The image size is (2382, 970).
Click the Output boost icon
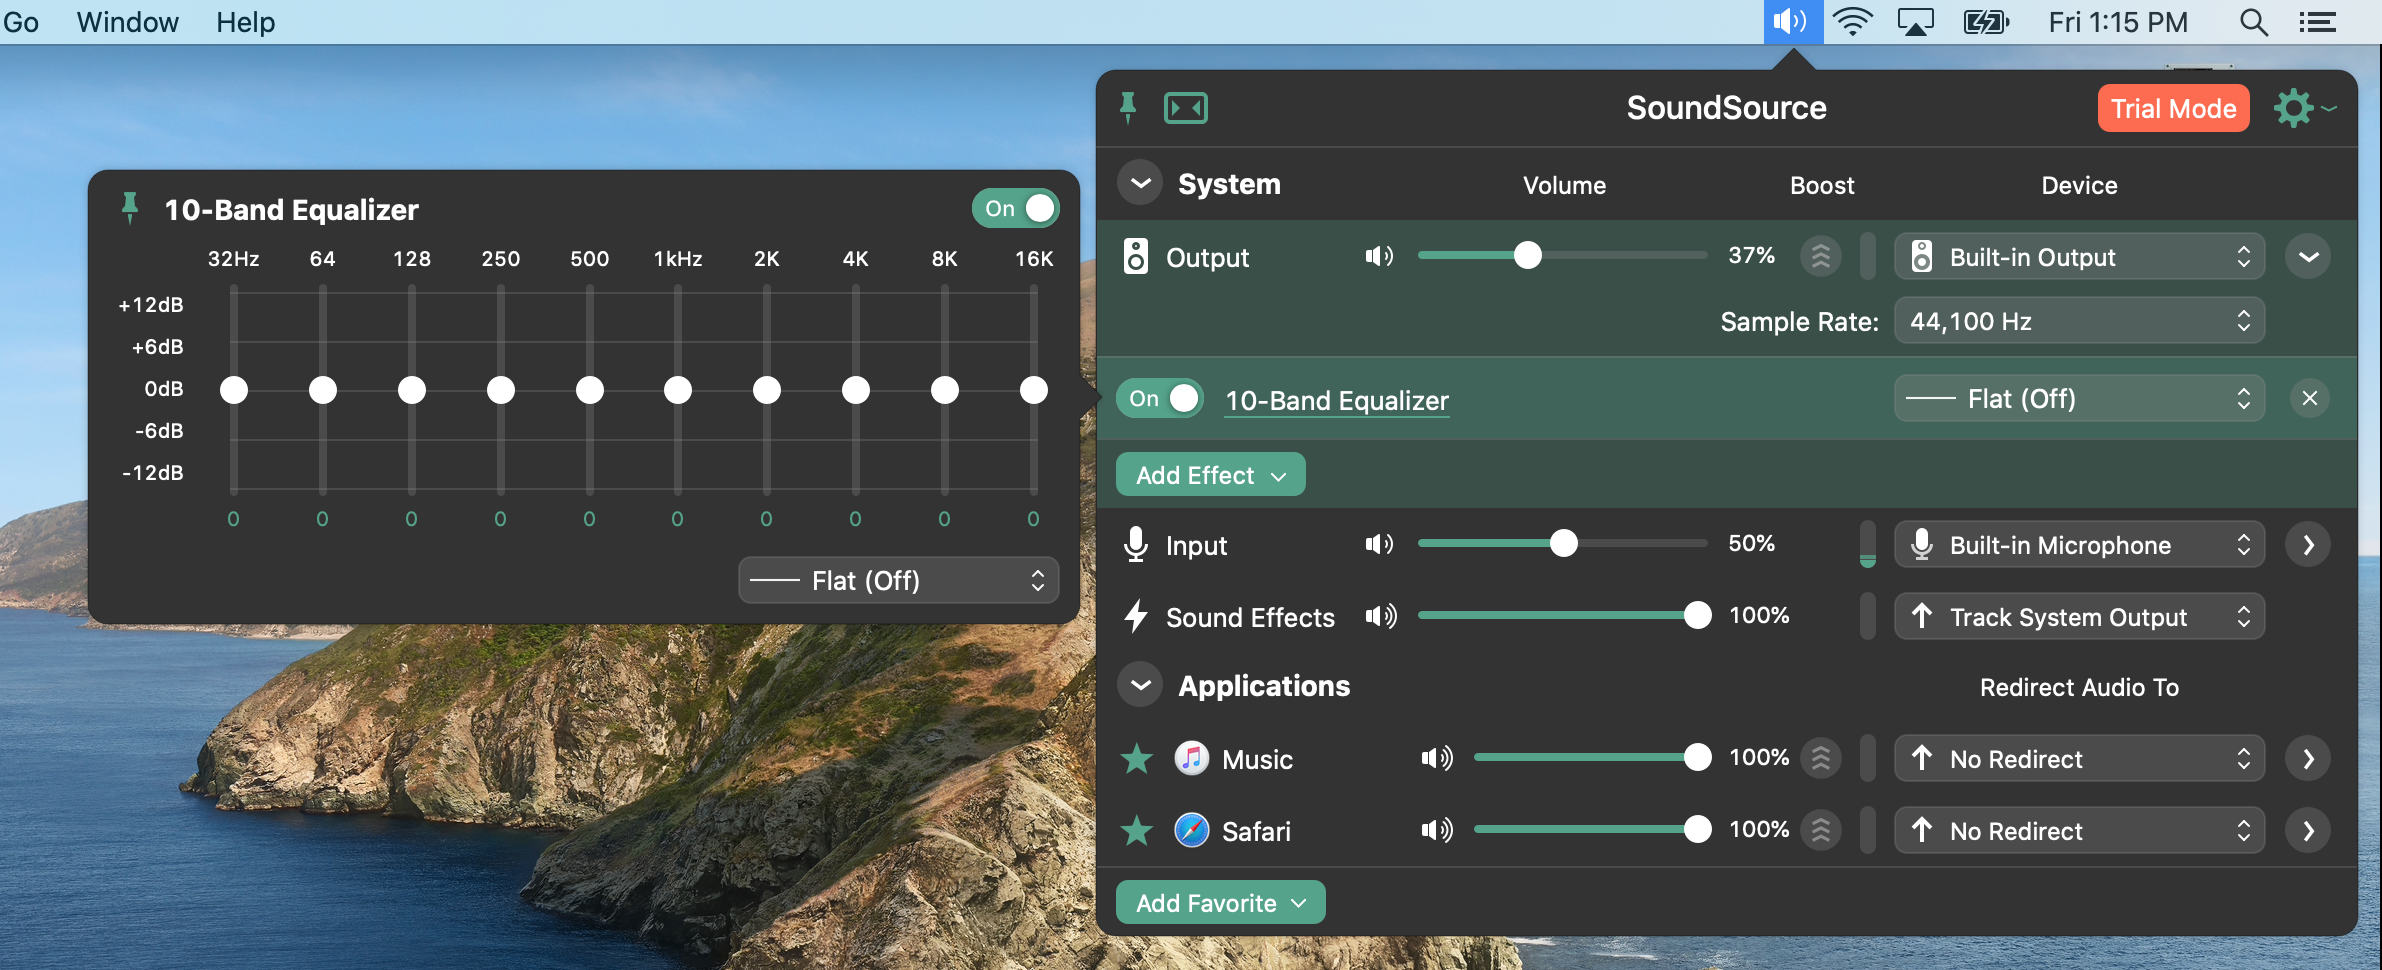click(x=1821, y=256)
